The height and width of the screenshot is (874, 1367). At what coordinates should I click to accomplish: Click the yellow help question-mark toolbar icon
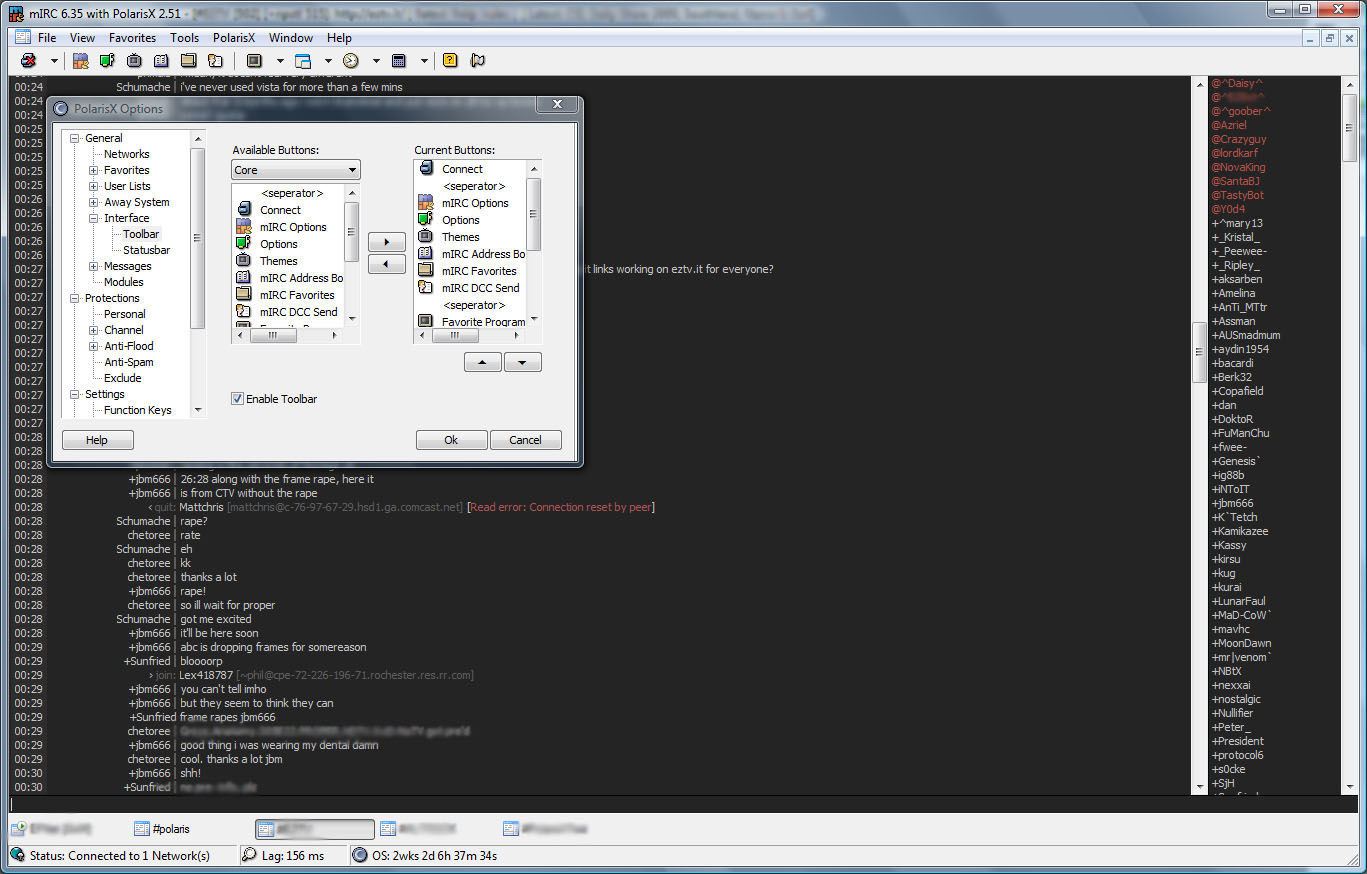450,61
